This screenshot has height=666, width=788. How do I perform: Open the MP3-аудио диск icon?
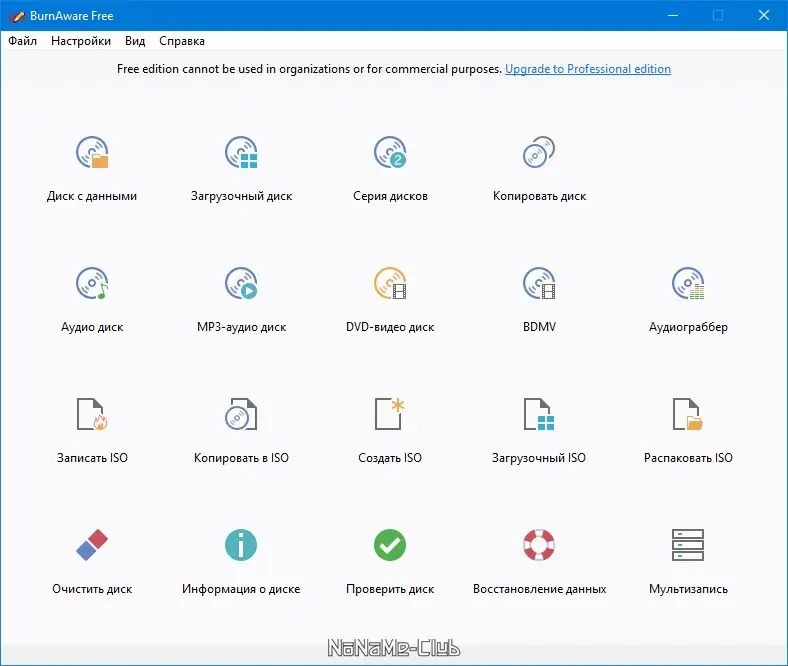tap(241, 283)
